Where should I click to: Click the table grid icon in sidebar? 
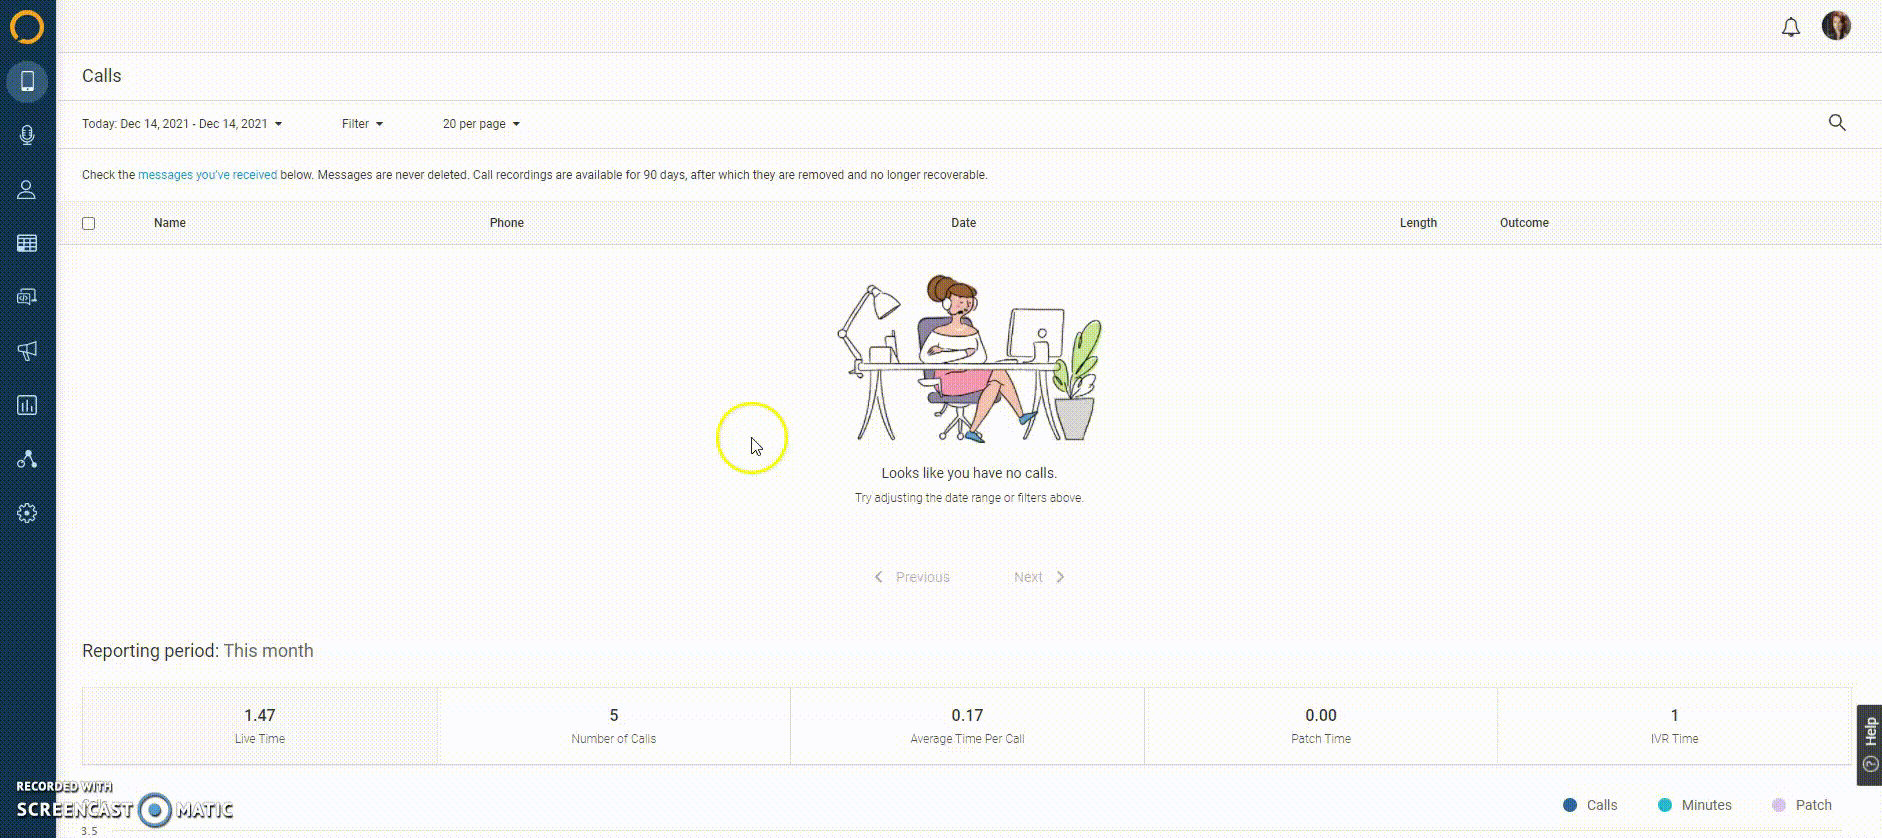tap(27, 243)
